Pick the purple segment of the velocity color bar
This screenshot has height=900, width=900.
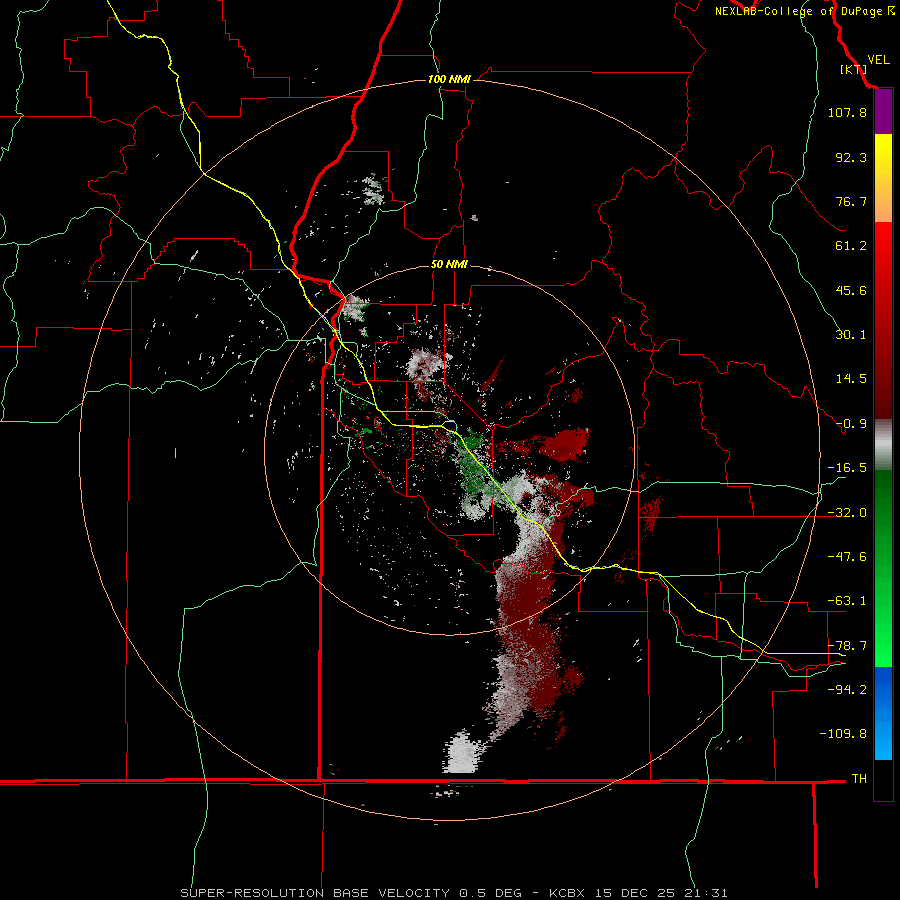point(883,112)
